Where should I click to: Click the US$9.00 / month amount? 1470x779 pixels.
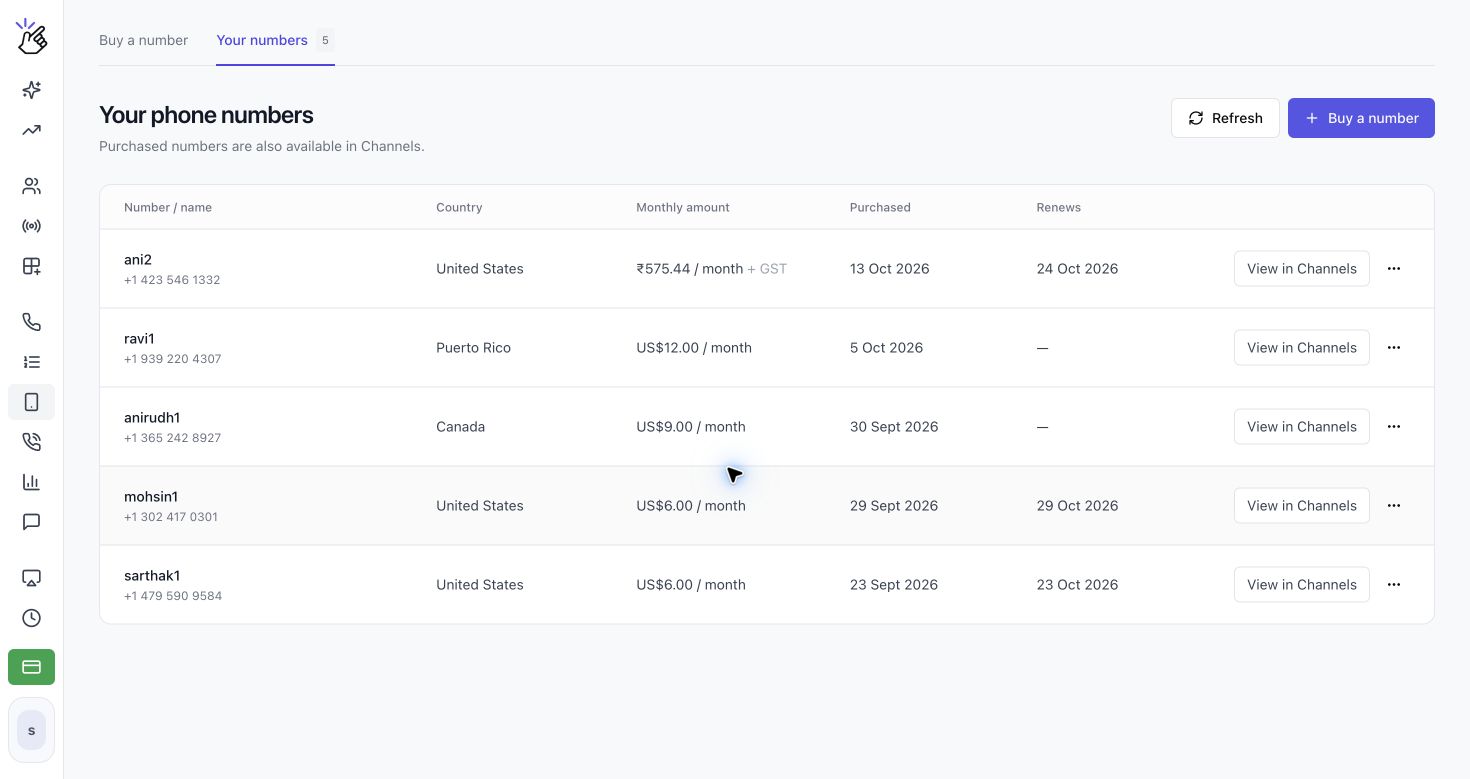coord(691,427)
